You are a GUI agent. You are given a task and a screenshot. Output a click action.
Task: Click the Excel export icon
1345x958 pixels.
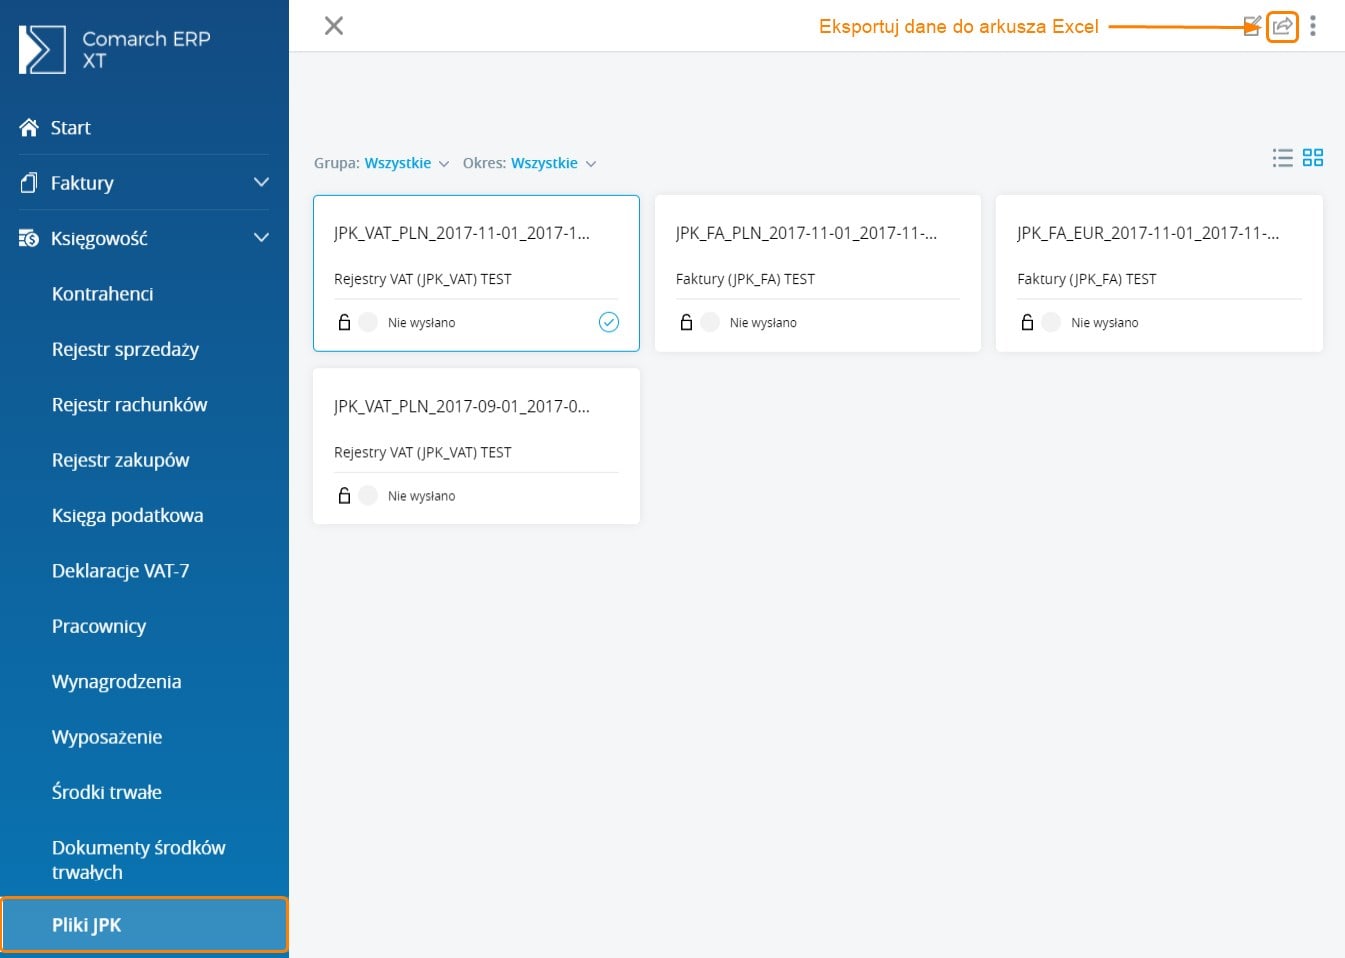click(1282, 26)
